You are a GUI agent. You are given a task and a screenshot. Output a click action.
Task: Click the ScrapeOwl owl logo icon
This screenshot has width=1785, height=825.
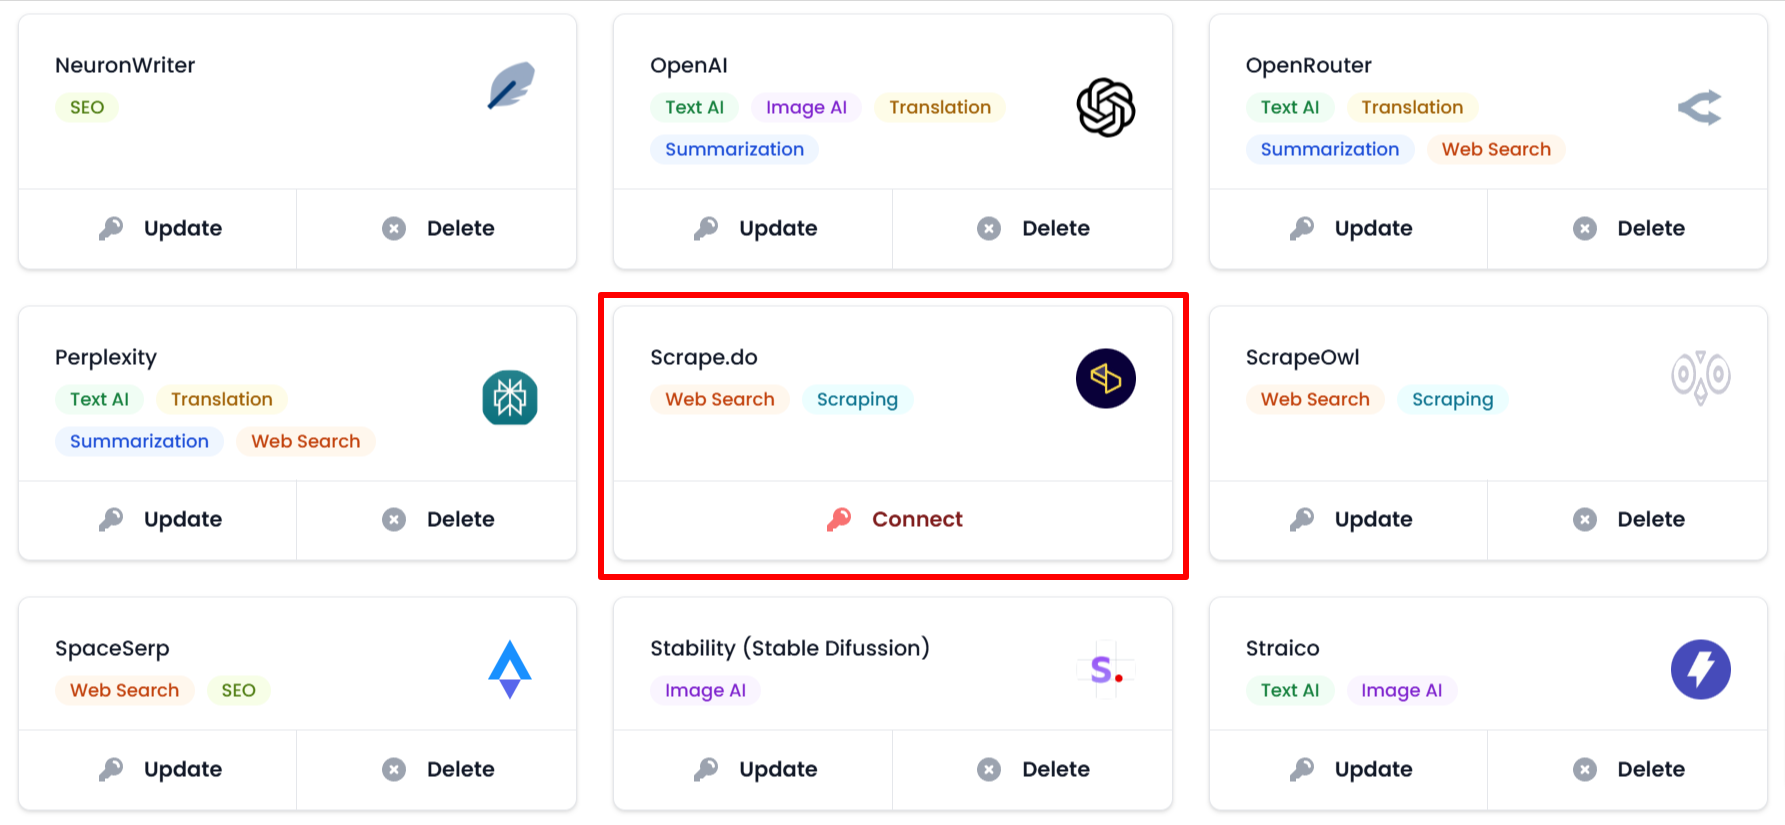click(1700, 377)
